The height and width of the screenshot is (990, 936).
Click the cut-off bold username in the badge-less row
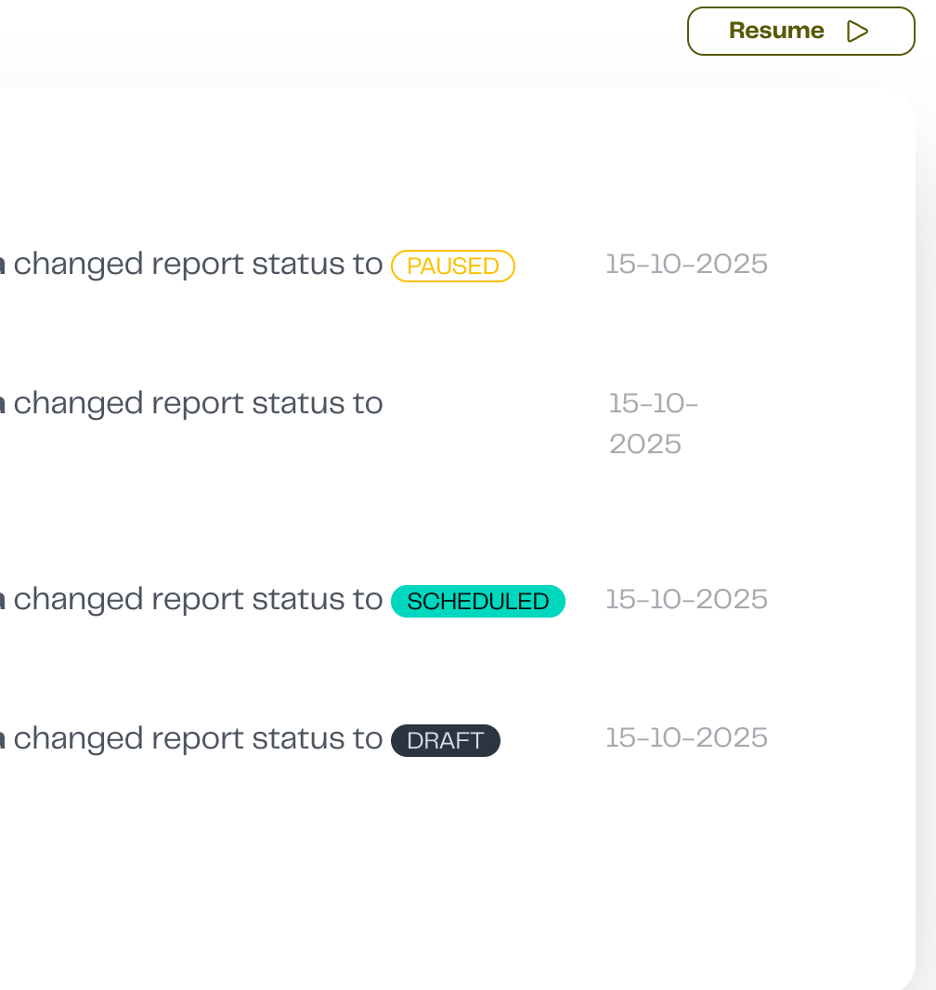coord(3,405)
